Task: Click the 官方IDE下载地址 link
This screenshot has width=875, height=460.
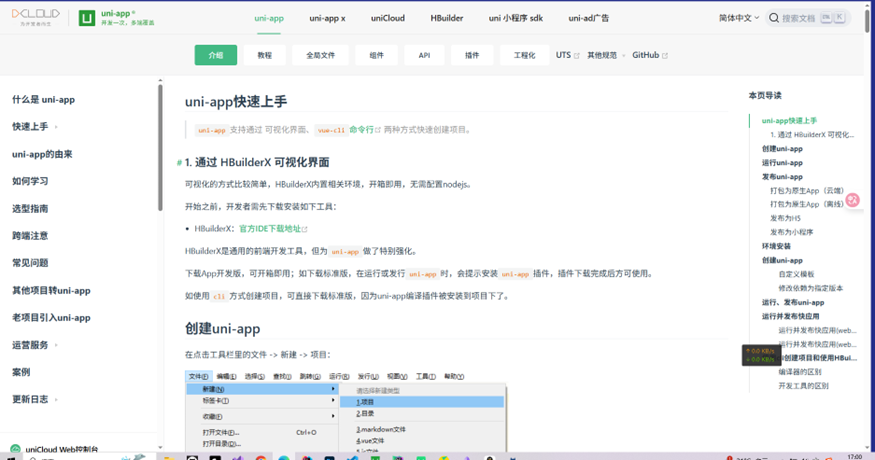Action: tap(273, 229)
